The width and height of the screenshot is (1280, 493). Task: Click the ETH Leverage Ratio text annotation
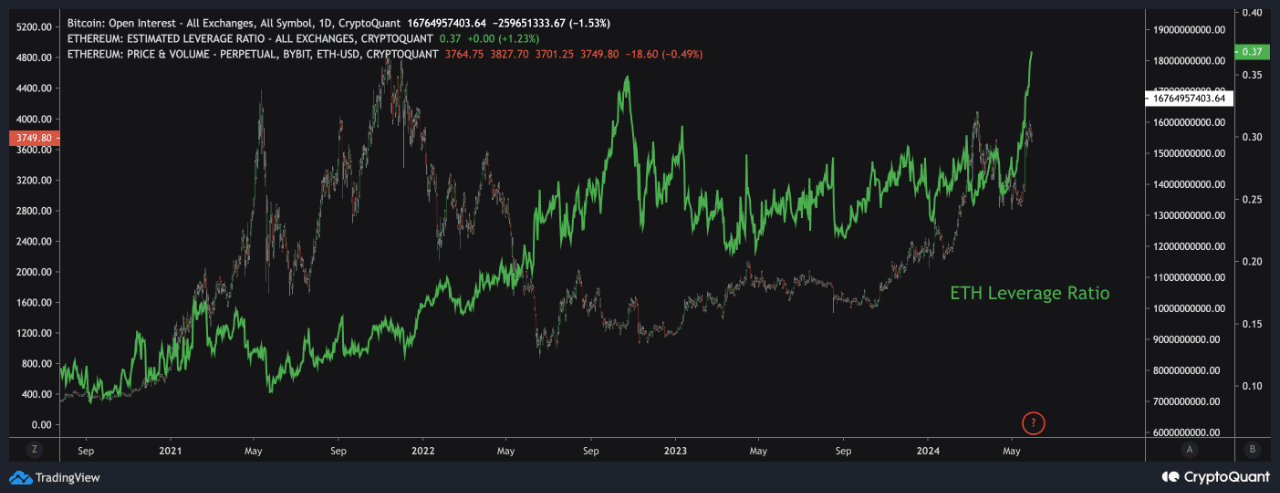pyautogui.click(x=1029, y=294)
